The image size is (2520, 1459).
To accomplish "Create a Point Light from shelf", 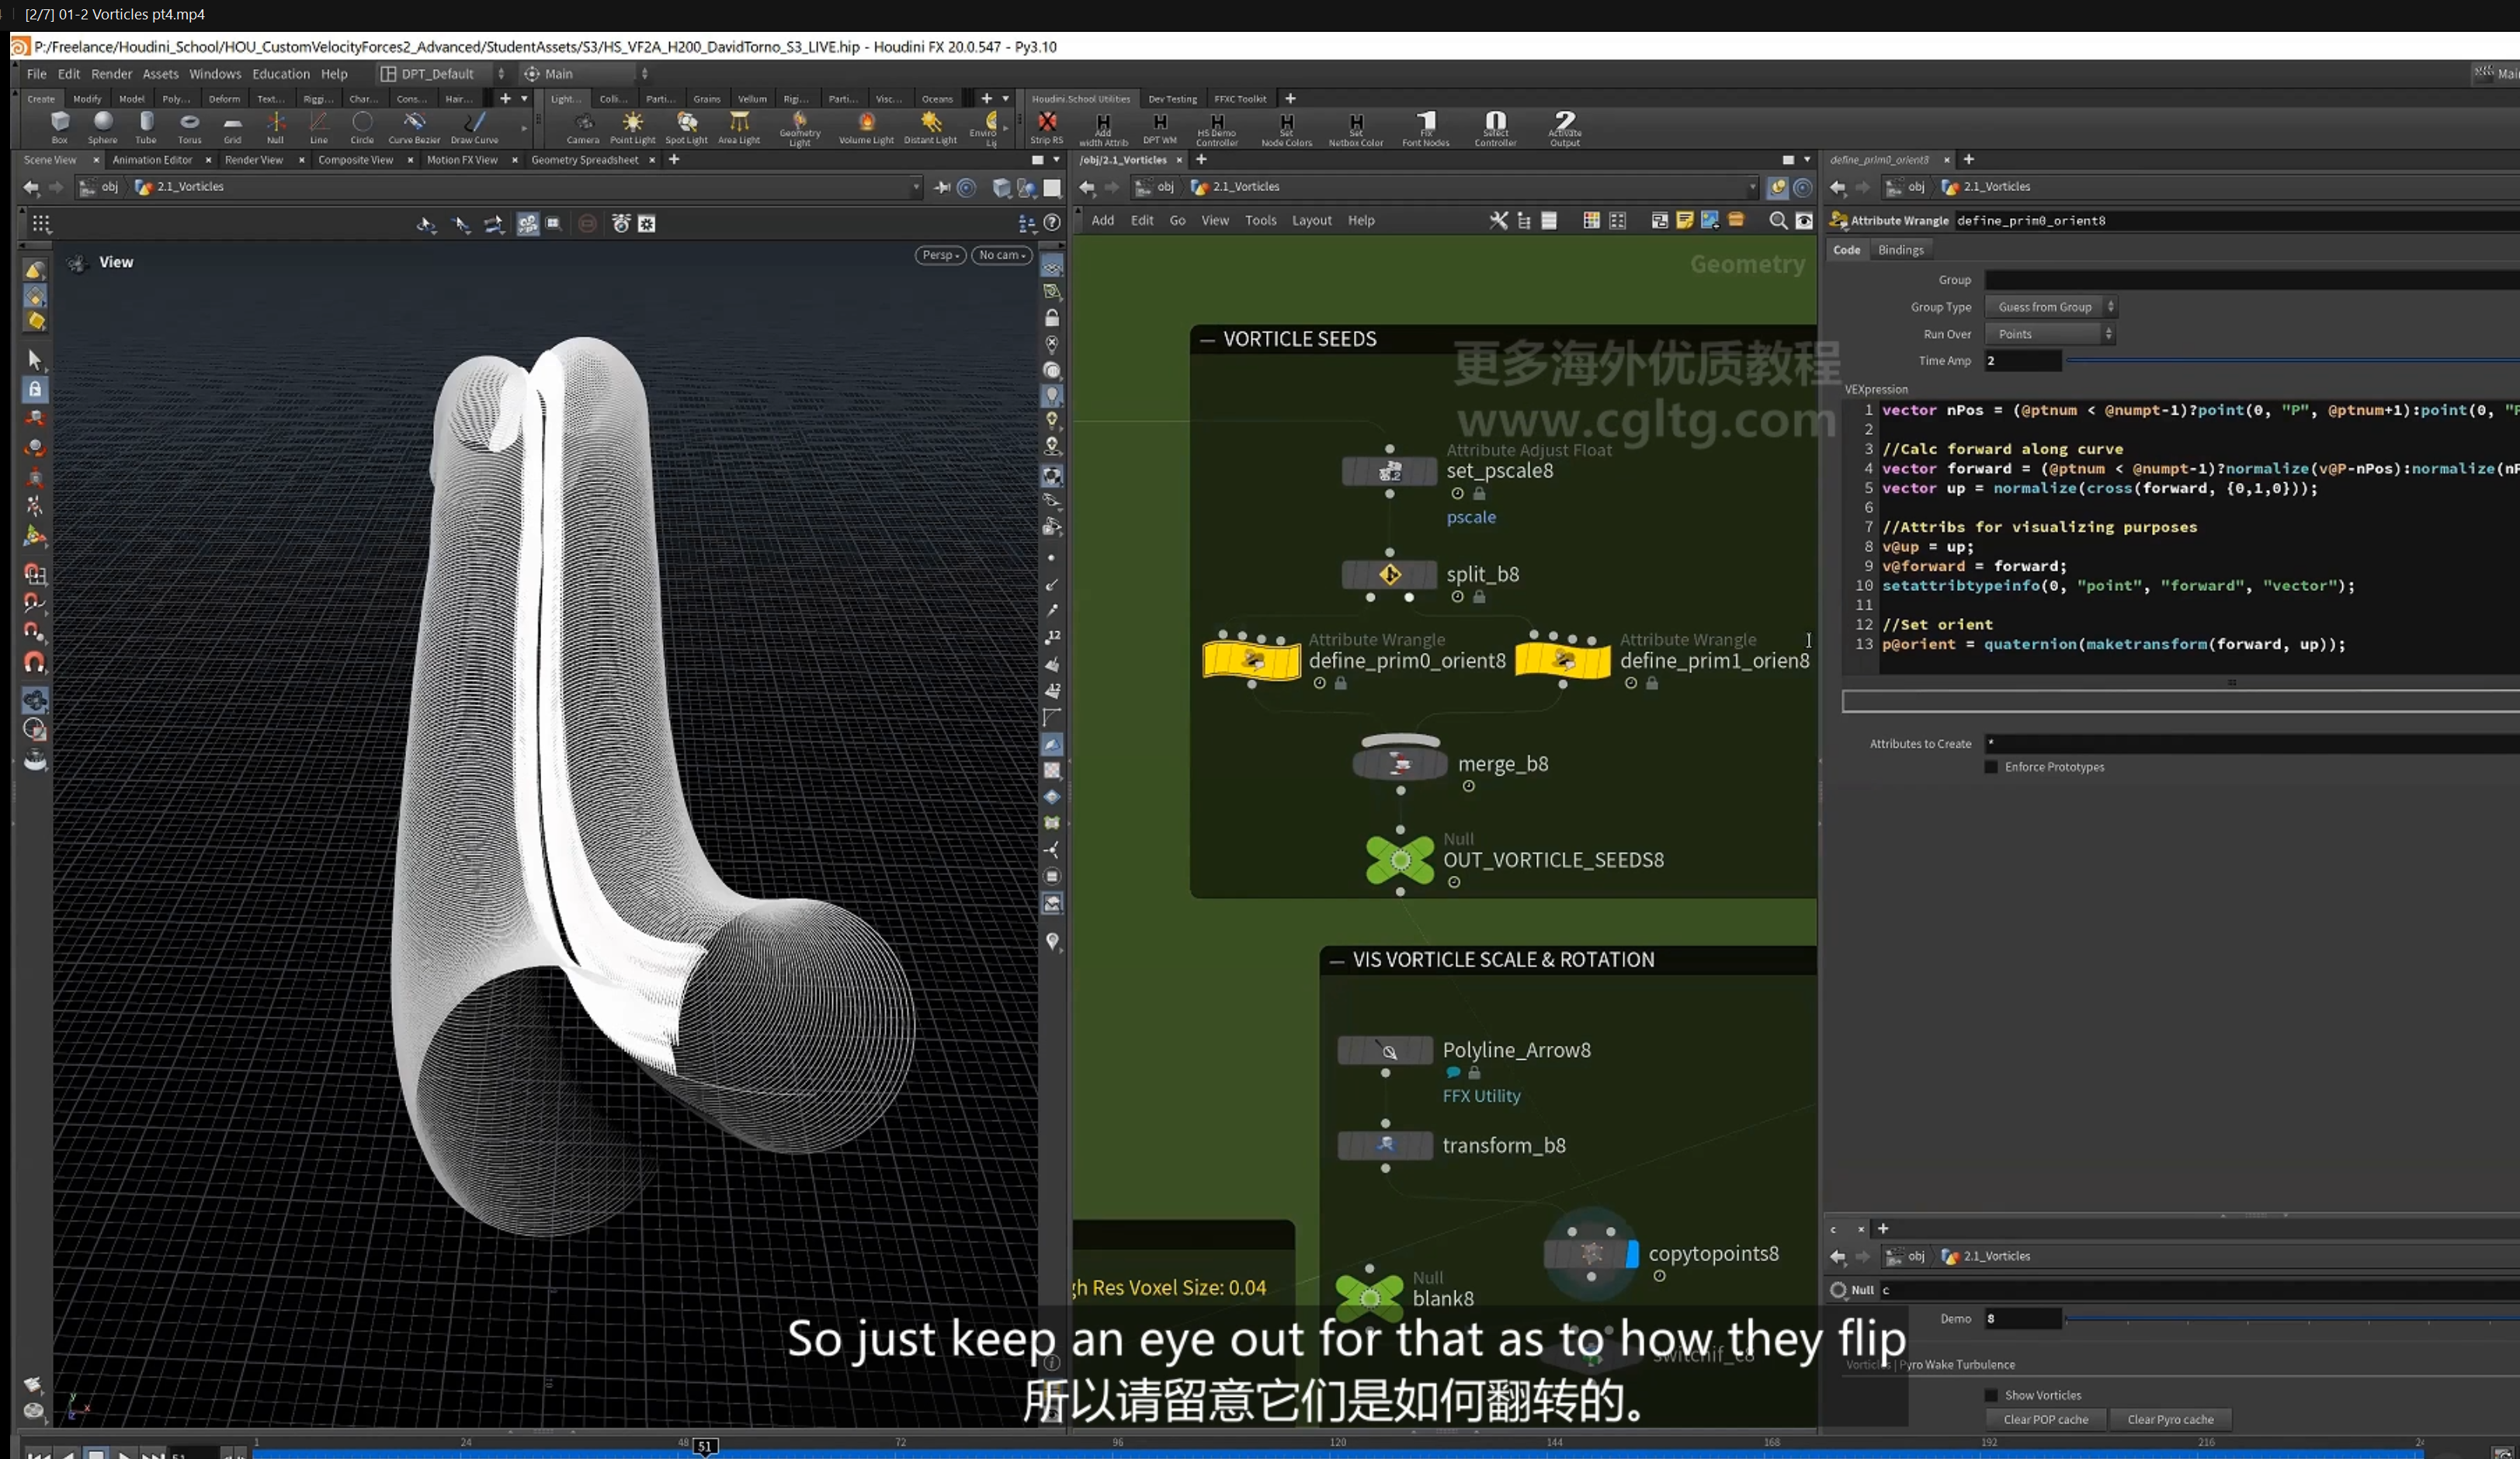I will pos(632,126).
